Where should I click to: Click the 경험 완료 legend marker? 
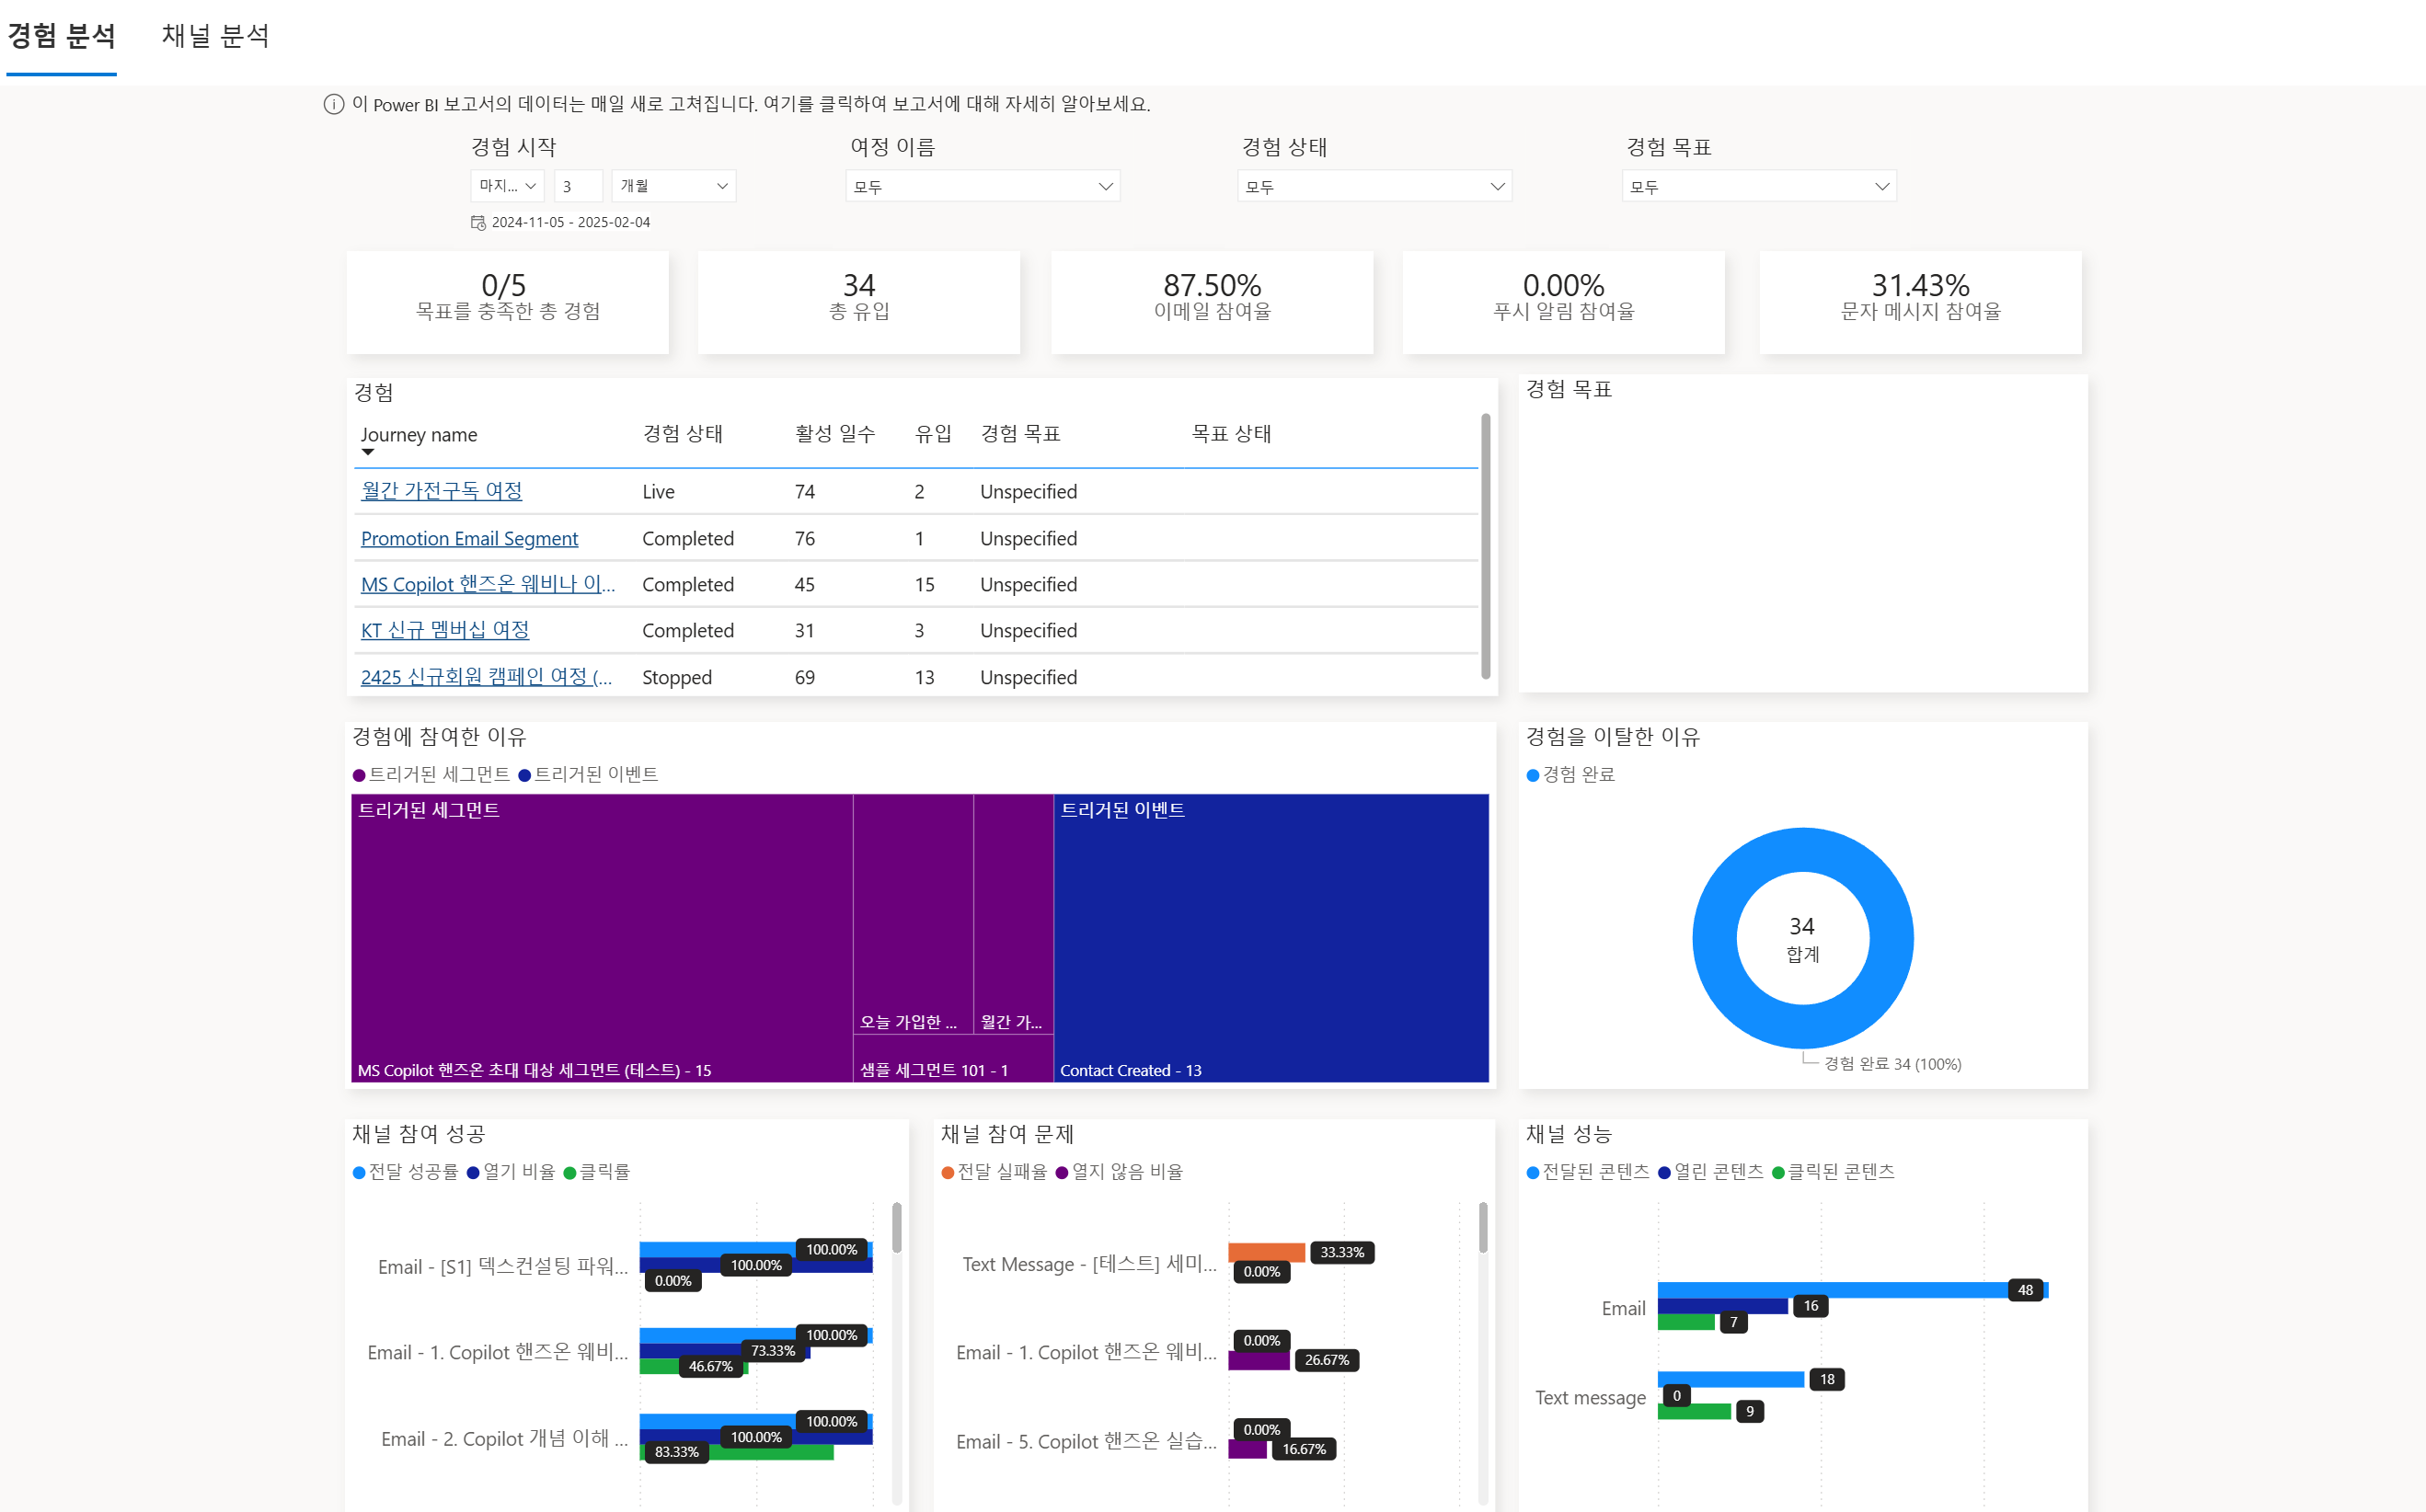tap(1533, 775)
